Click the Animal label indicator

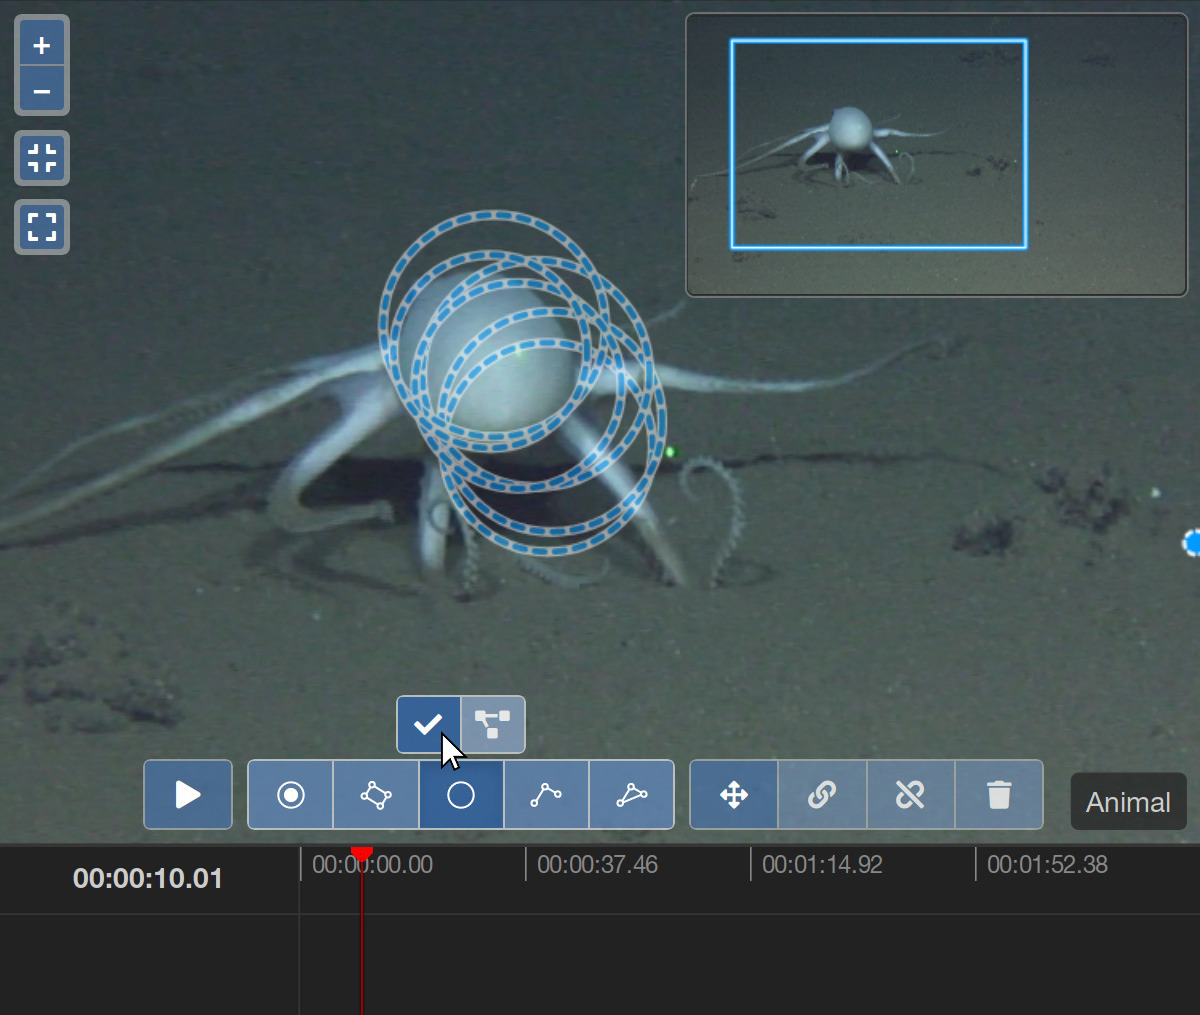click(1128, 802)
